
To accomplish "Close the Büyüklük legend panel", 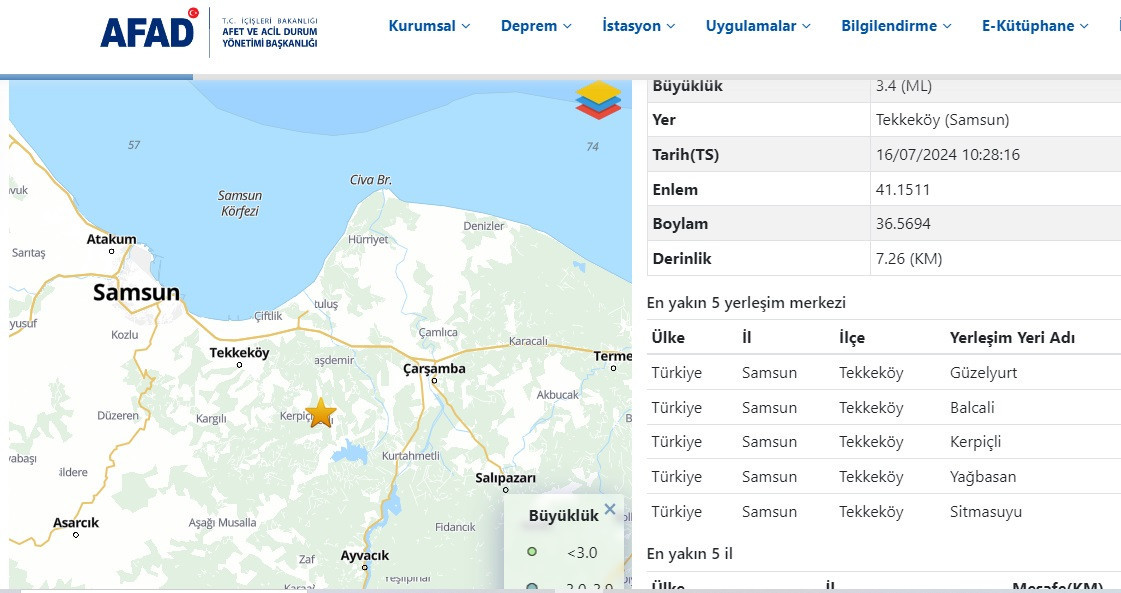I will click(610, 509).
